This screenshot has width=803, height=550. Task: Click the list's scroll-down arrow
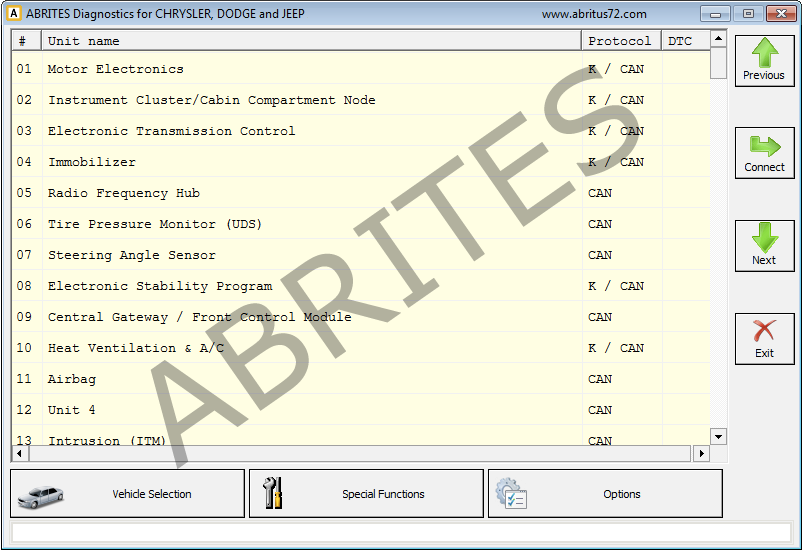pyautogui.click(x=719, y=437)
